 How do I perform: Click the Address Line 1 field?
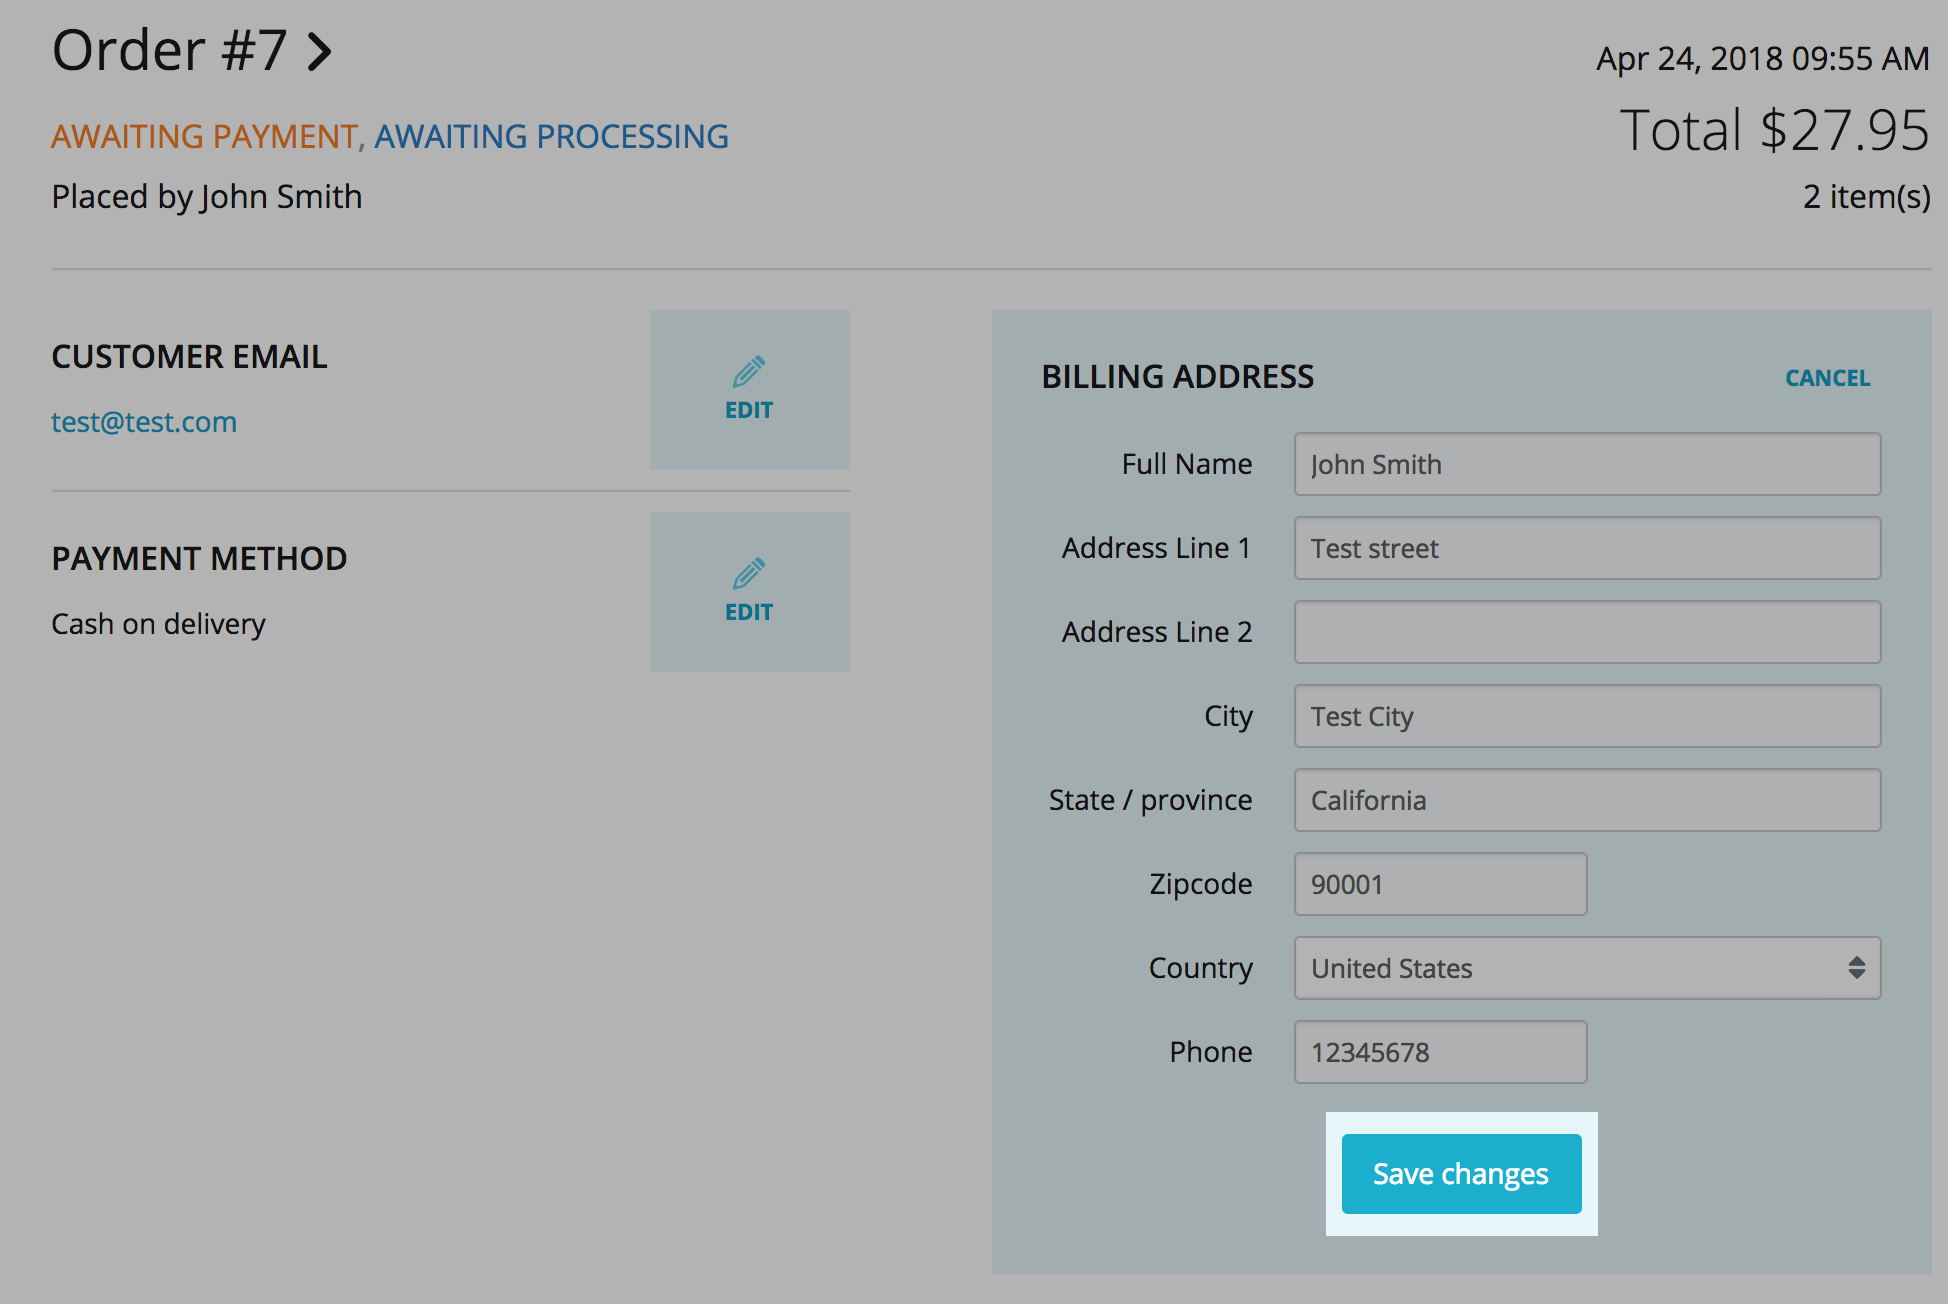(1587, 548)
